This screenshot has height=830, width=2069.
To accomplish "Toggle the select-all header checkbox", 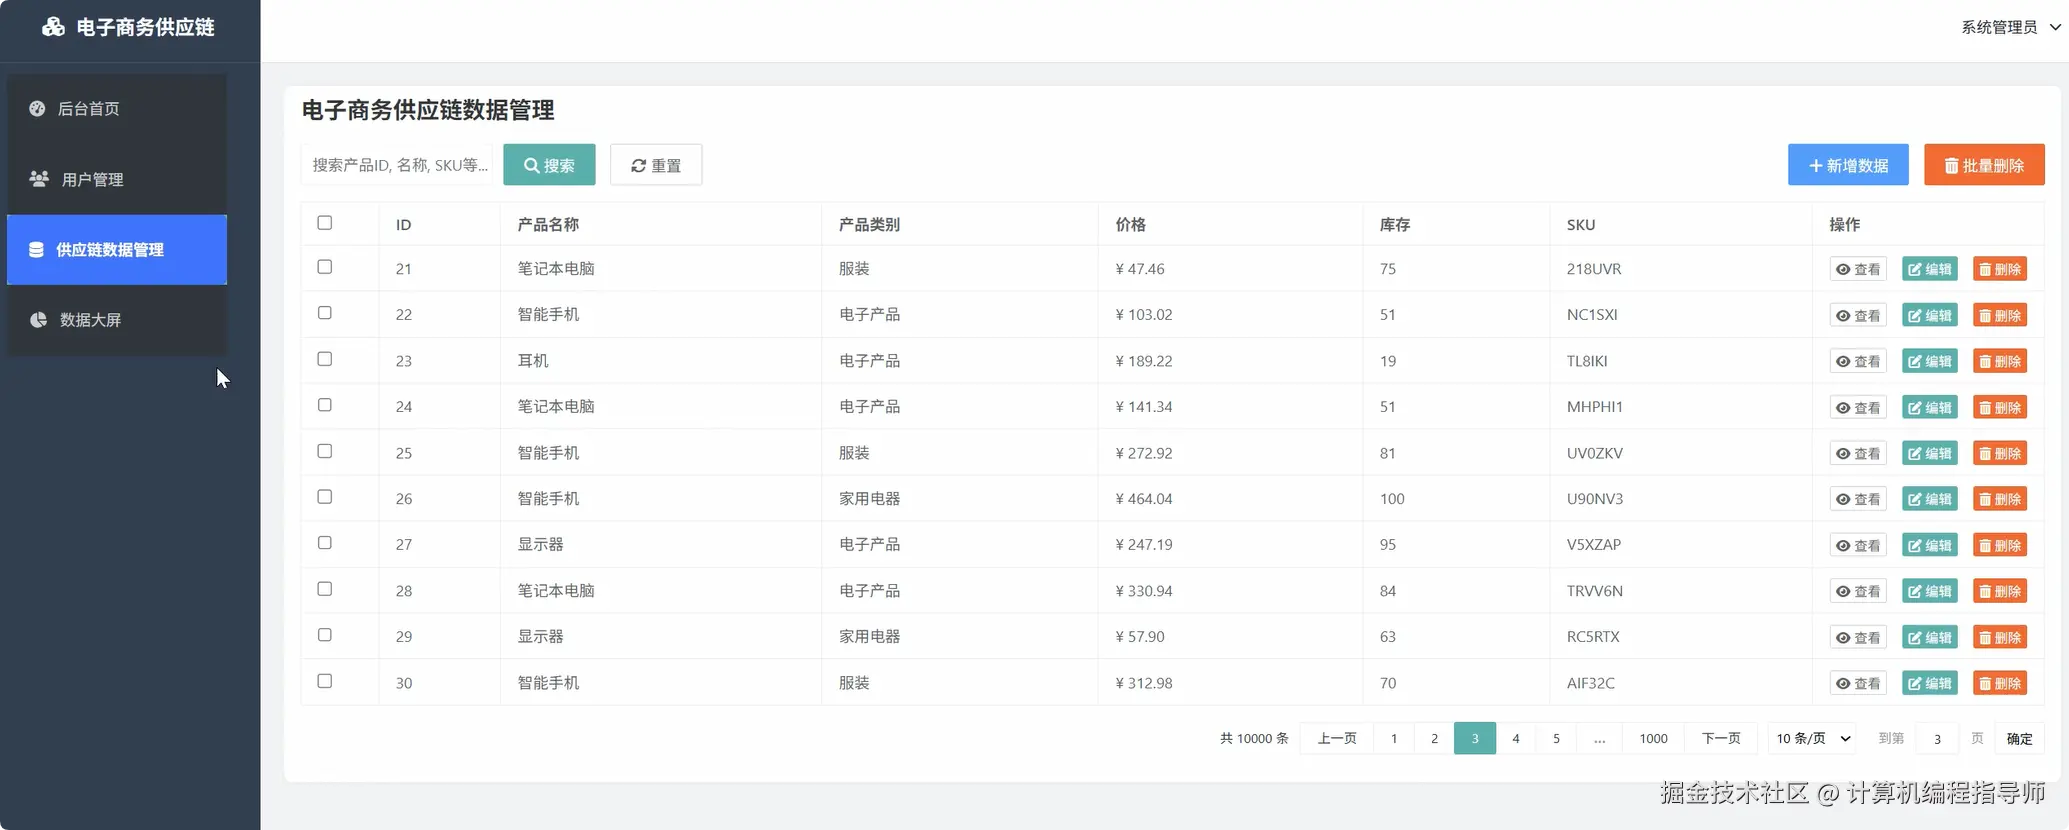I will [325, 223].
